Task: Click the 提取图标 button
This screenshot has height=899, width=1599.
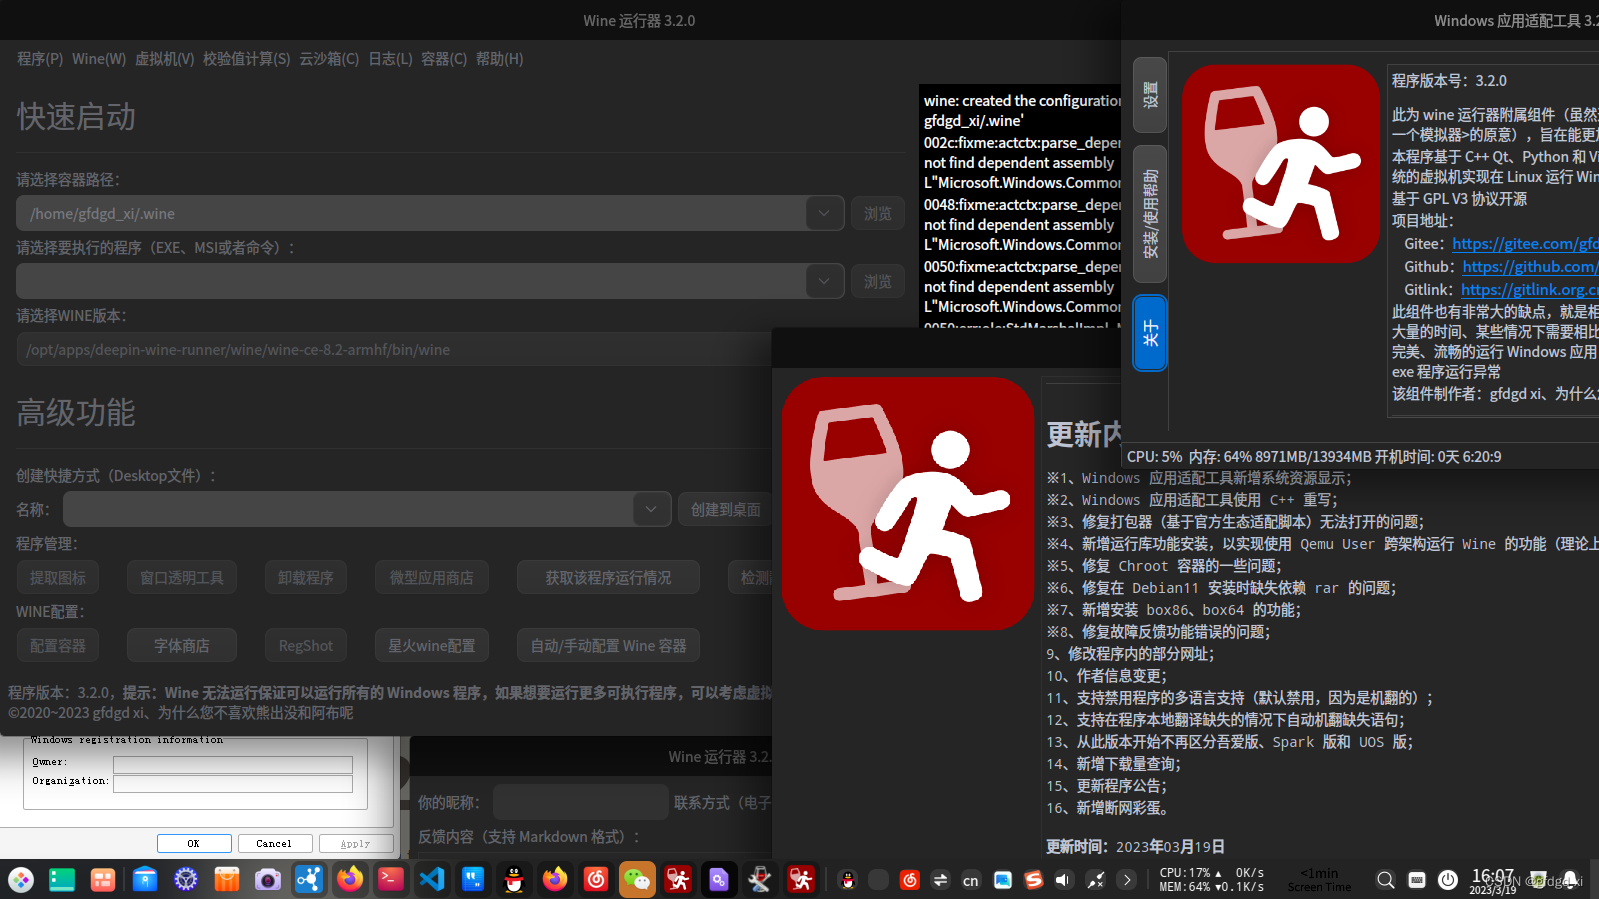Action: point(58,577)
